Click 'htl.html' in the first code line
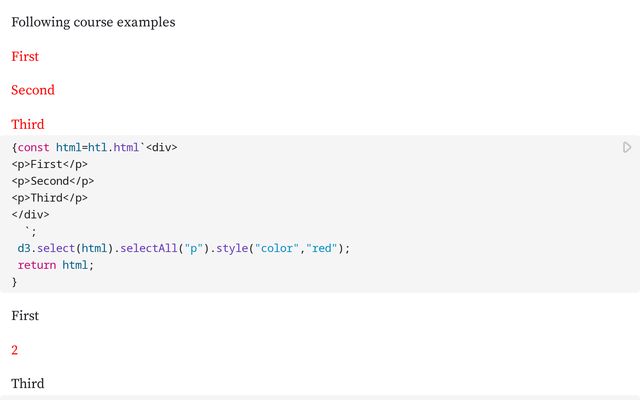The height and width of the screenshot is (400, 640). [116, 147]
